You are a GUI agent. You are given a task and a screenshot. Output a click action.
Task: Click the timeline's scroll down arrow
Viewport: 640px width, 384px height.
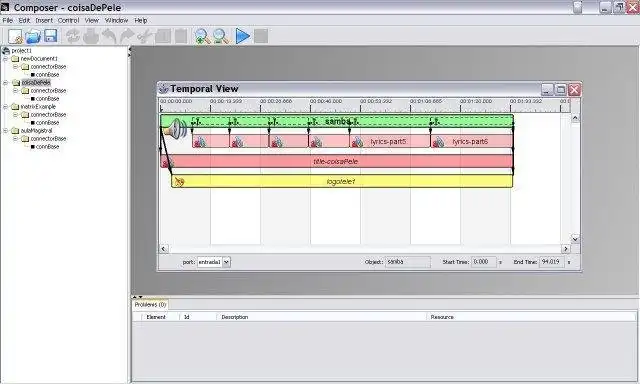tap(575, 239)
